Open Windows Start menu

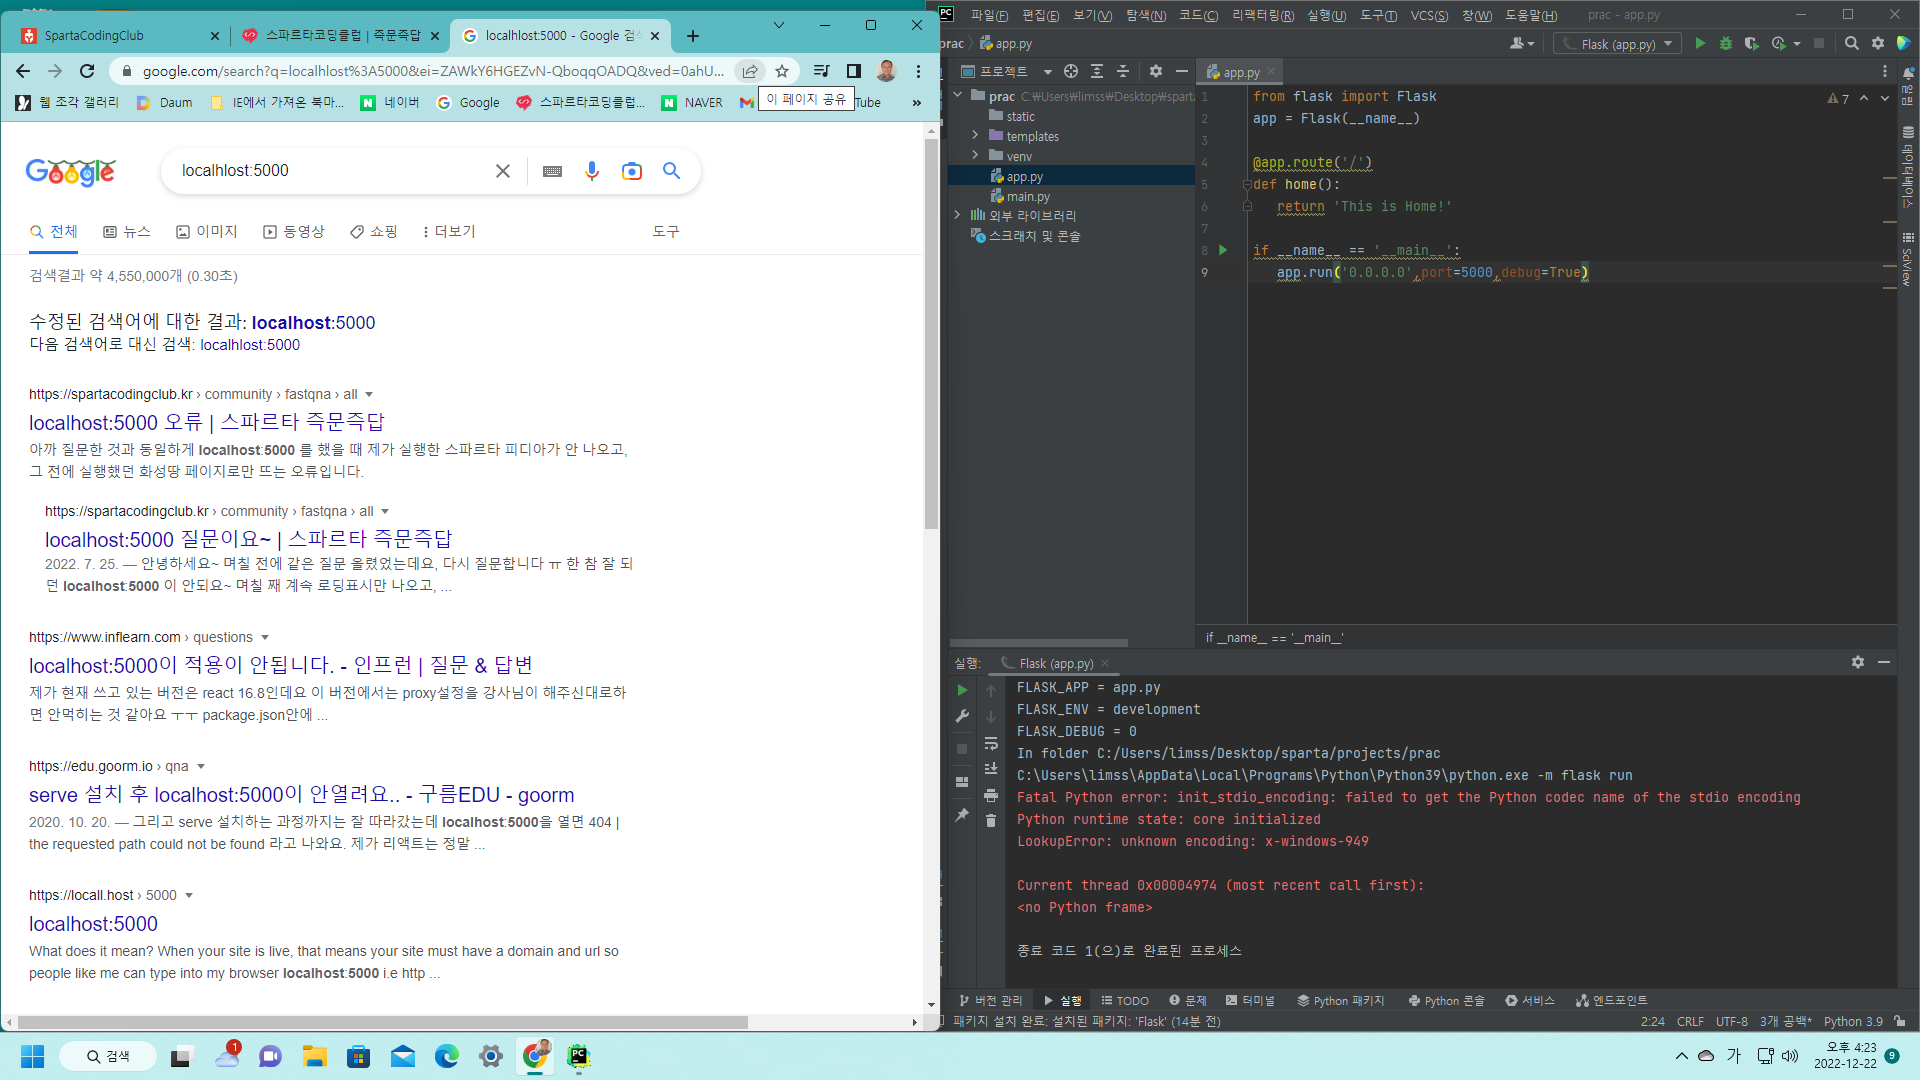coord(33,1056)
